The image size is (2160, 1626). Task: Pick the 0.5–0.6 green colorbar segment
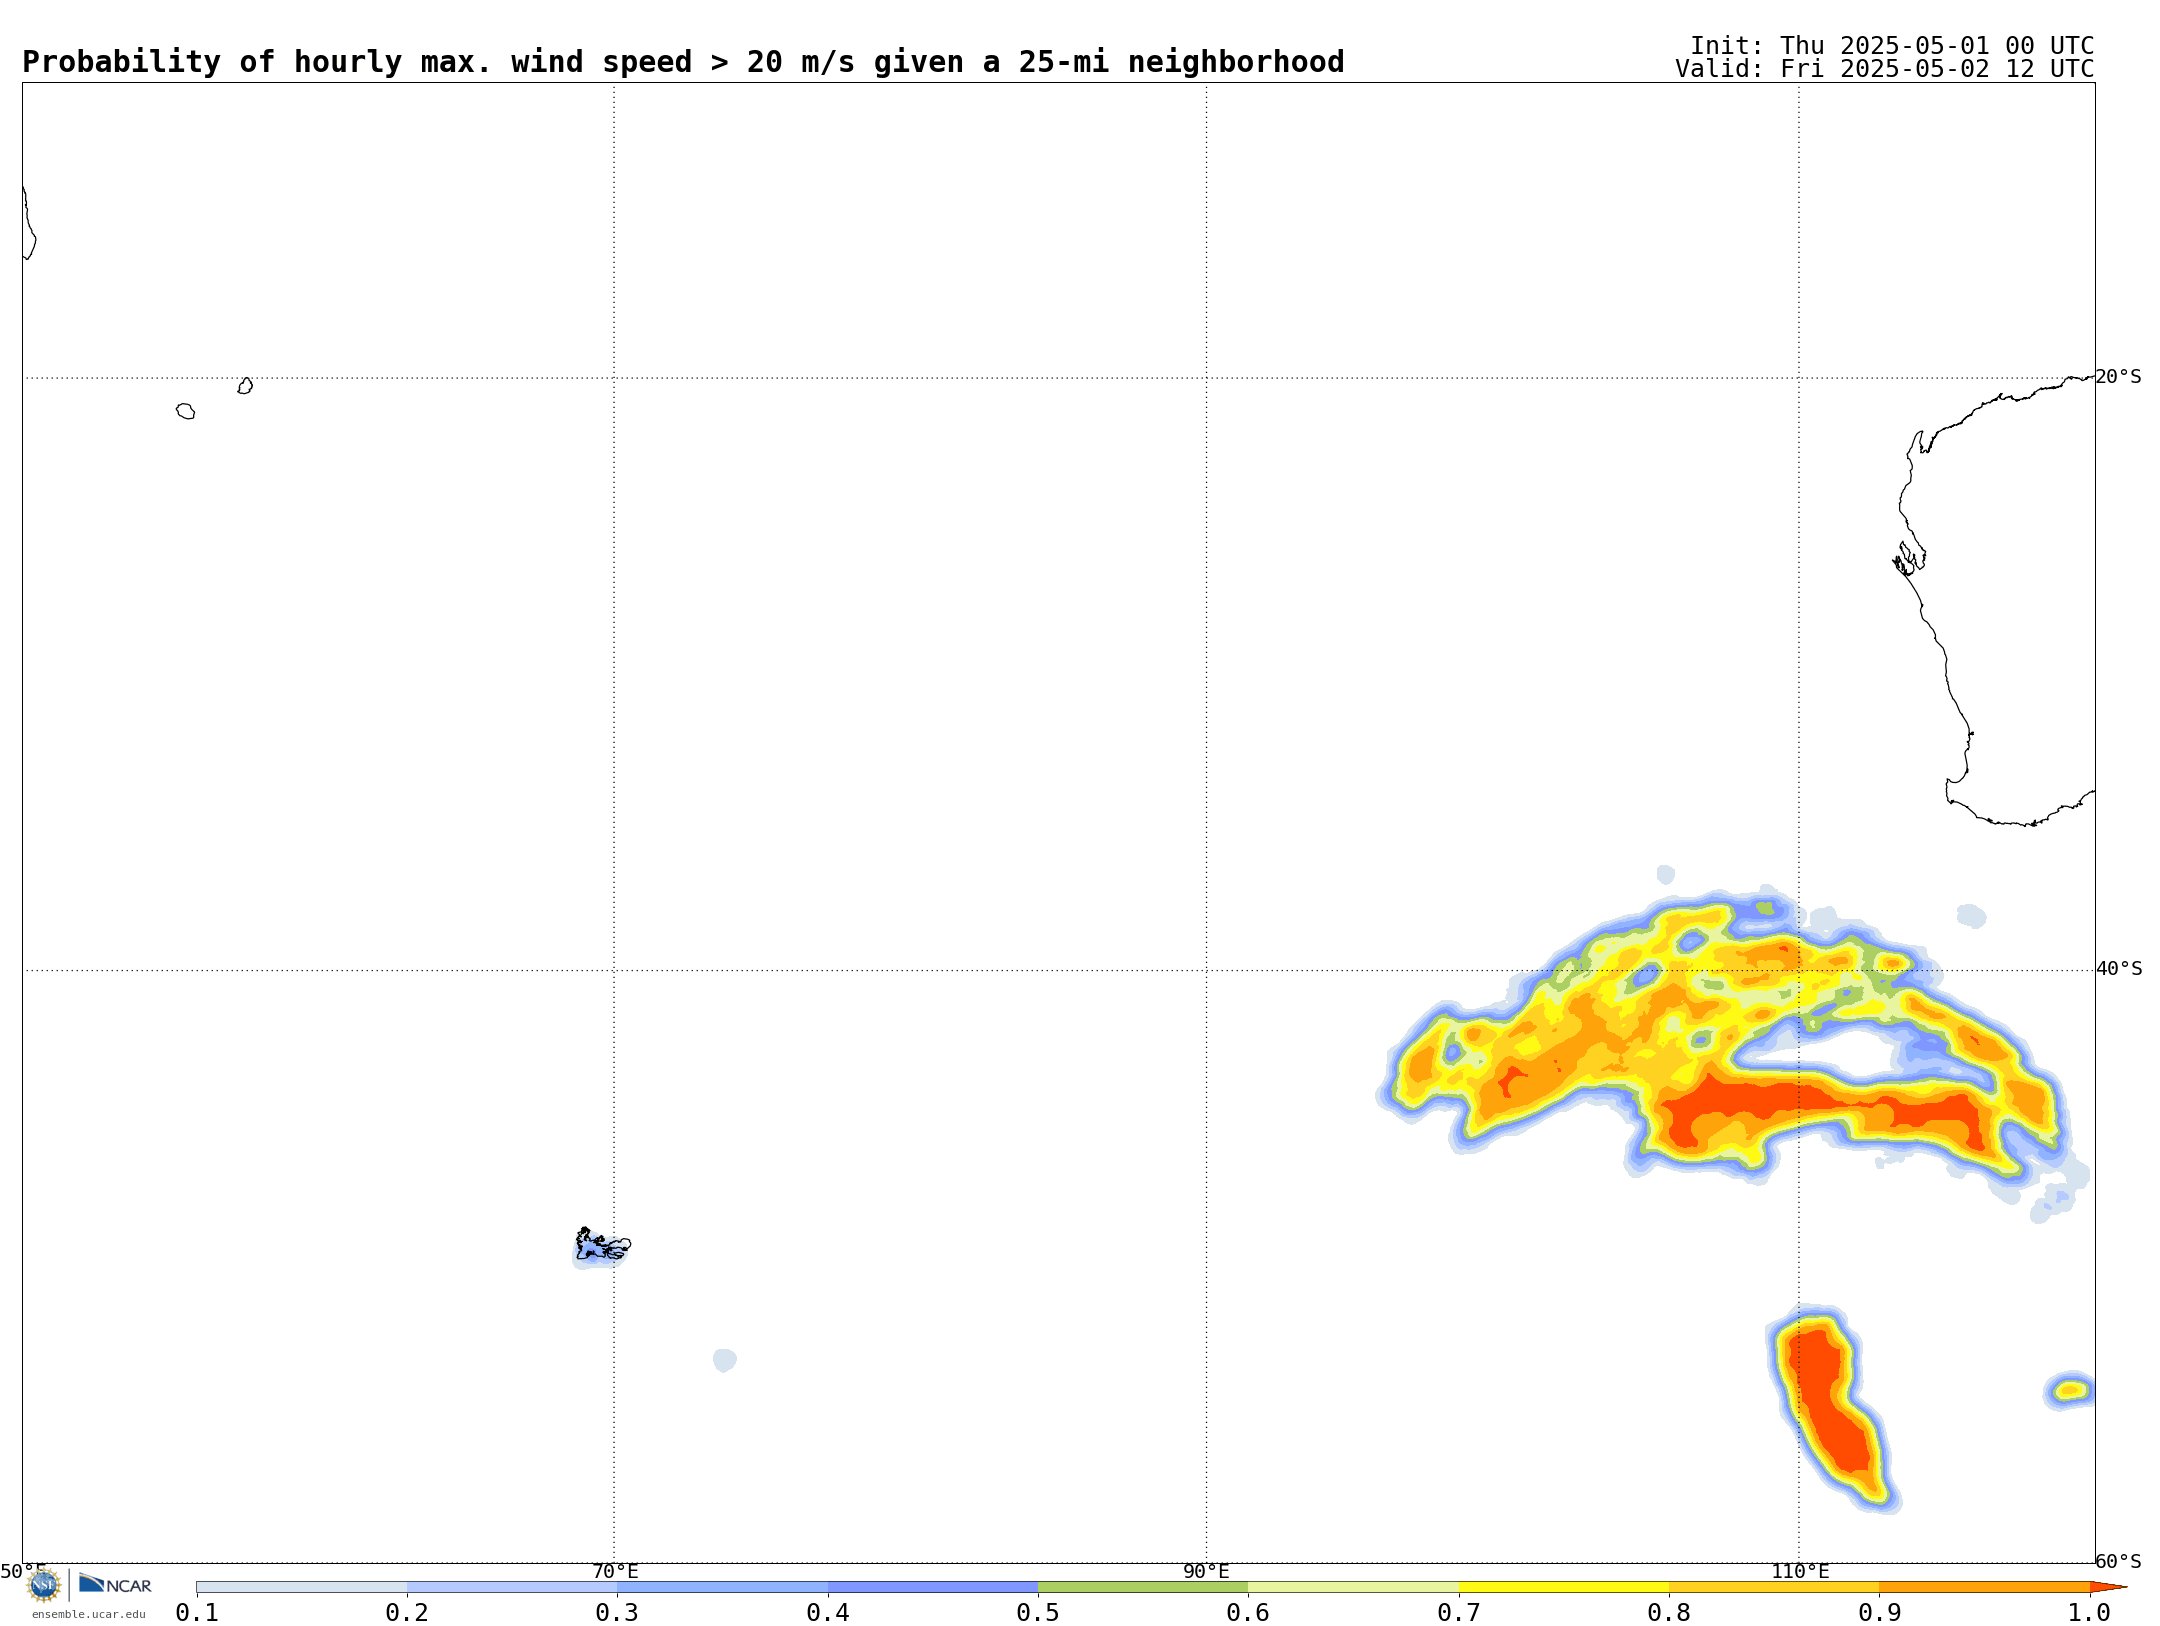click(x=1143, y=1587)
